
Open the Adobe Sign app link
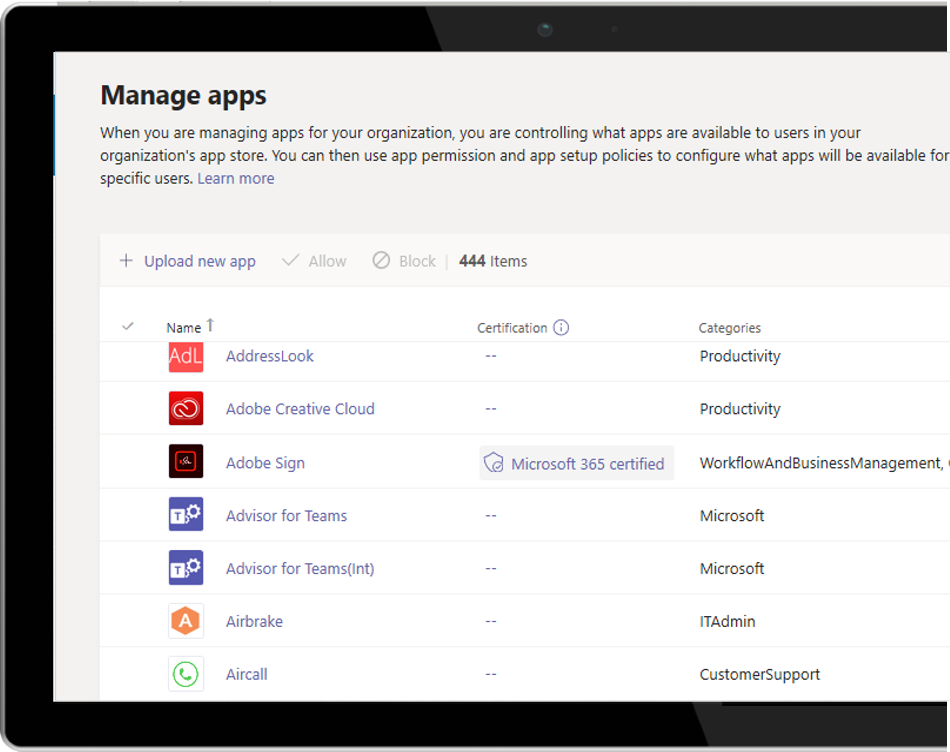point(265,463)
